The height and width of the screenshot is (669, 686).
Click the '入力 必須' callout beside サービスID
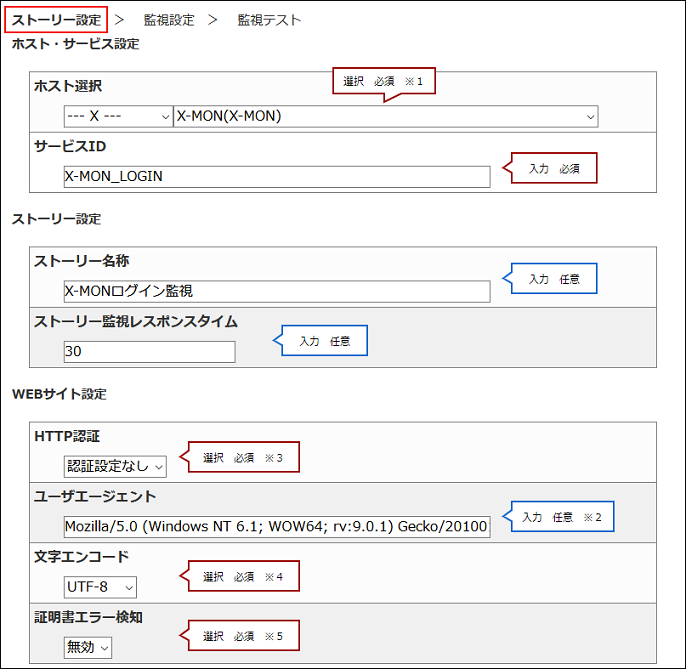pyautogui.click(x=554, y=169)
